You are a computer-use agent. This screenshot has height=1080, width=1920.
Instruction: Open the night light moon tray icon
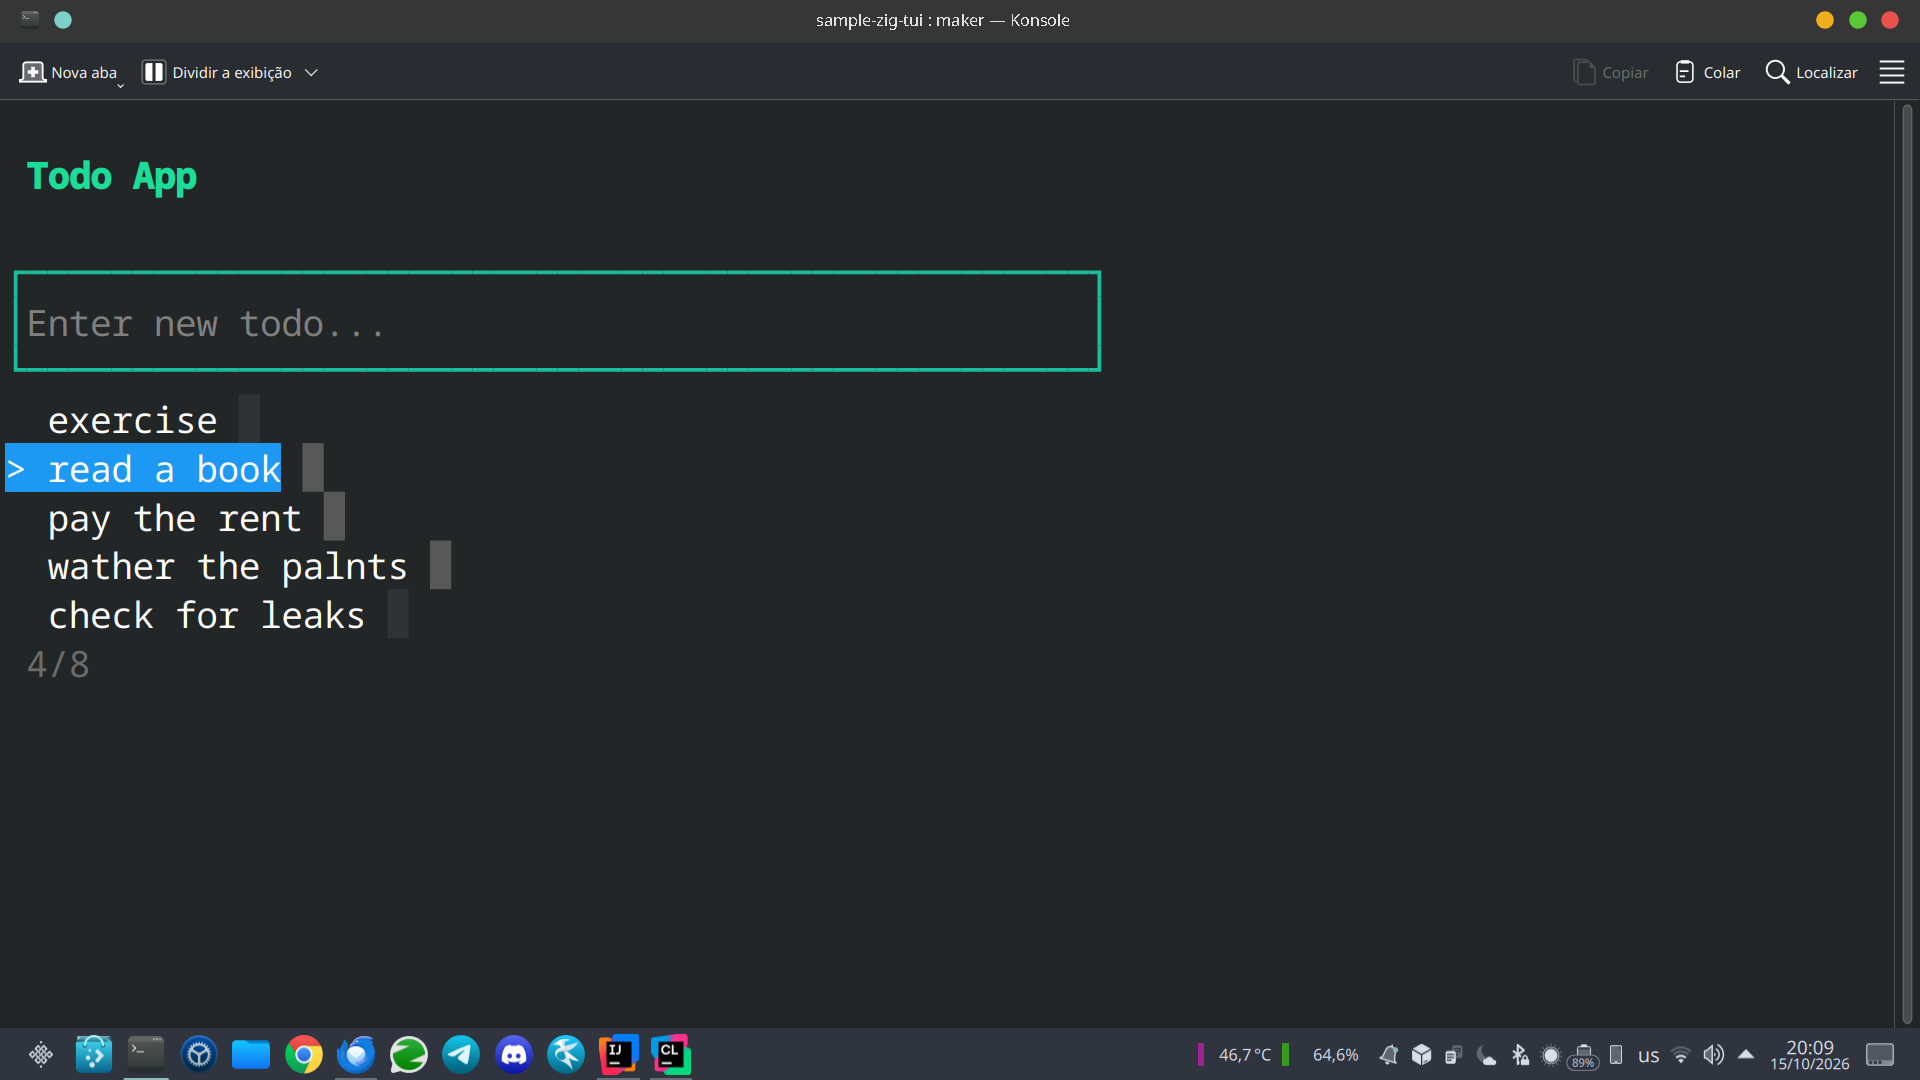click(x=1487, y=1055)
